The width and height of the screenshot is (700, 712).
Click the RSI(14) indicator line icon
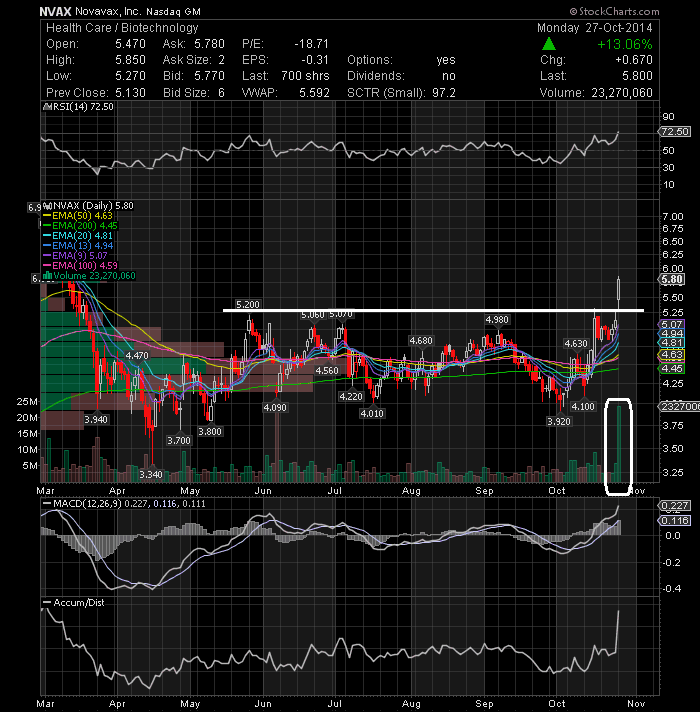pos(47,107)
